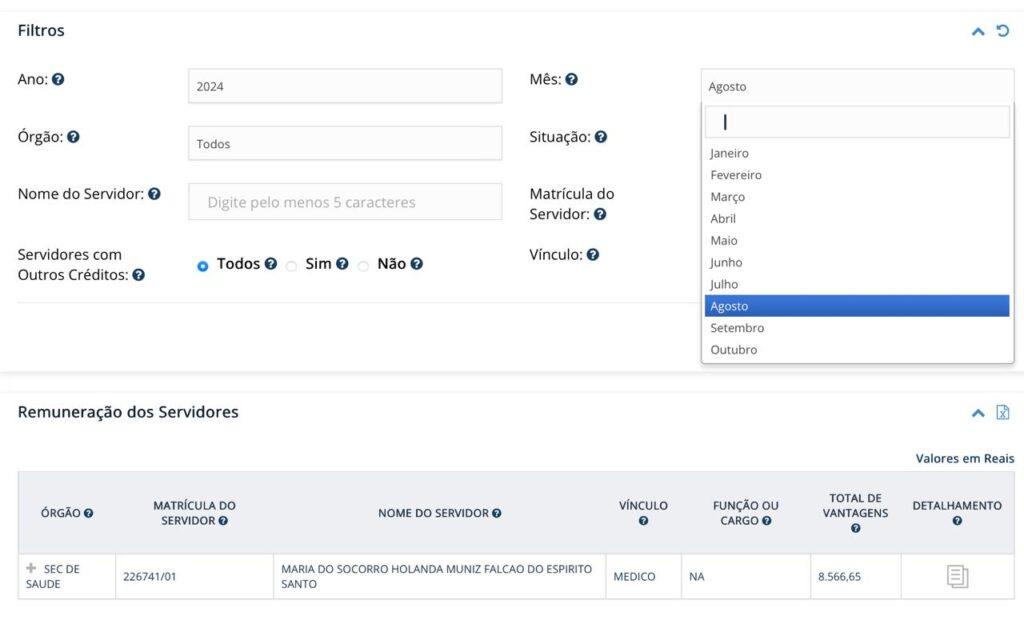Choose Janeiro from the month list
1024x620 pixels.
click(x=729, y=153)
